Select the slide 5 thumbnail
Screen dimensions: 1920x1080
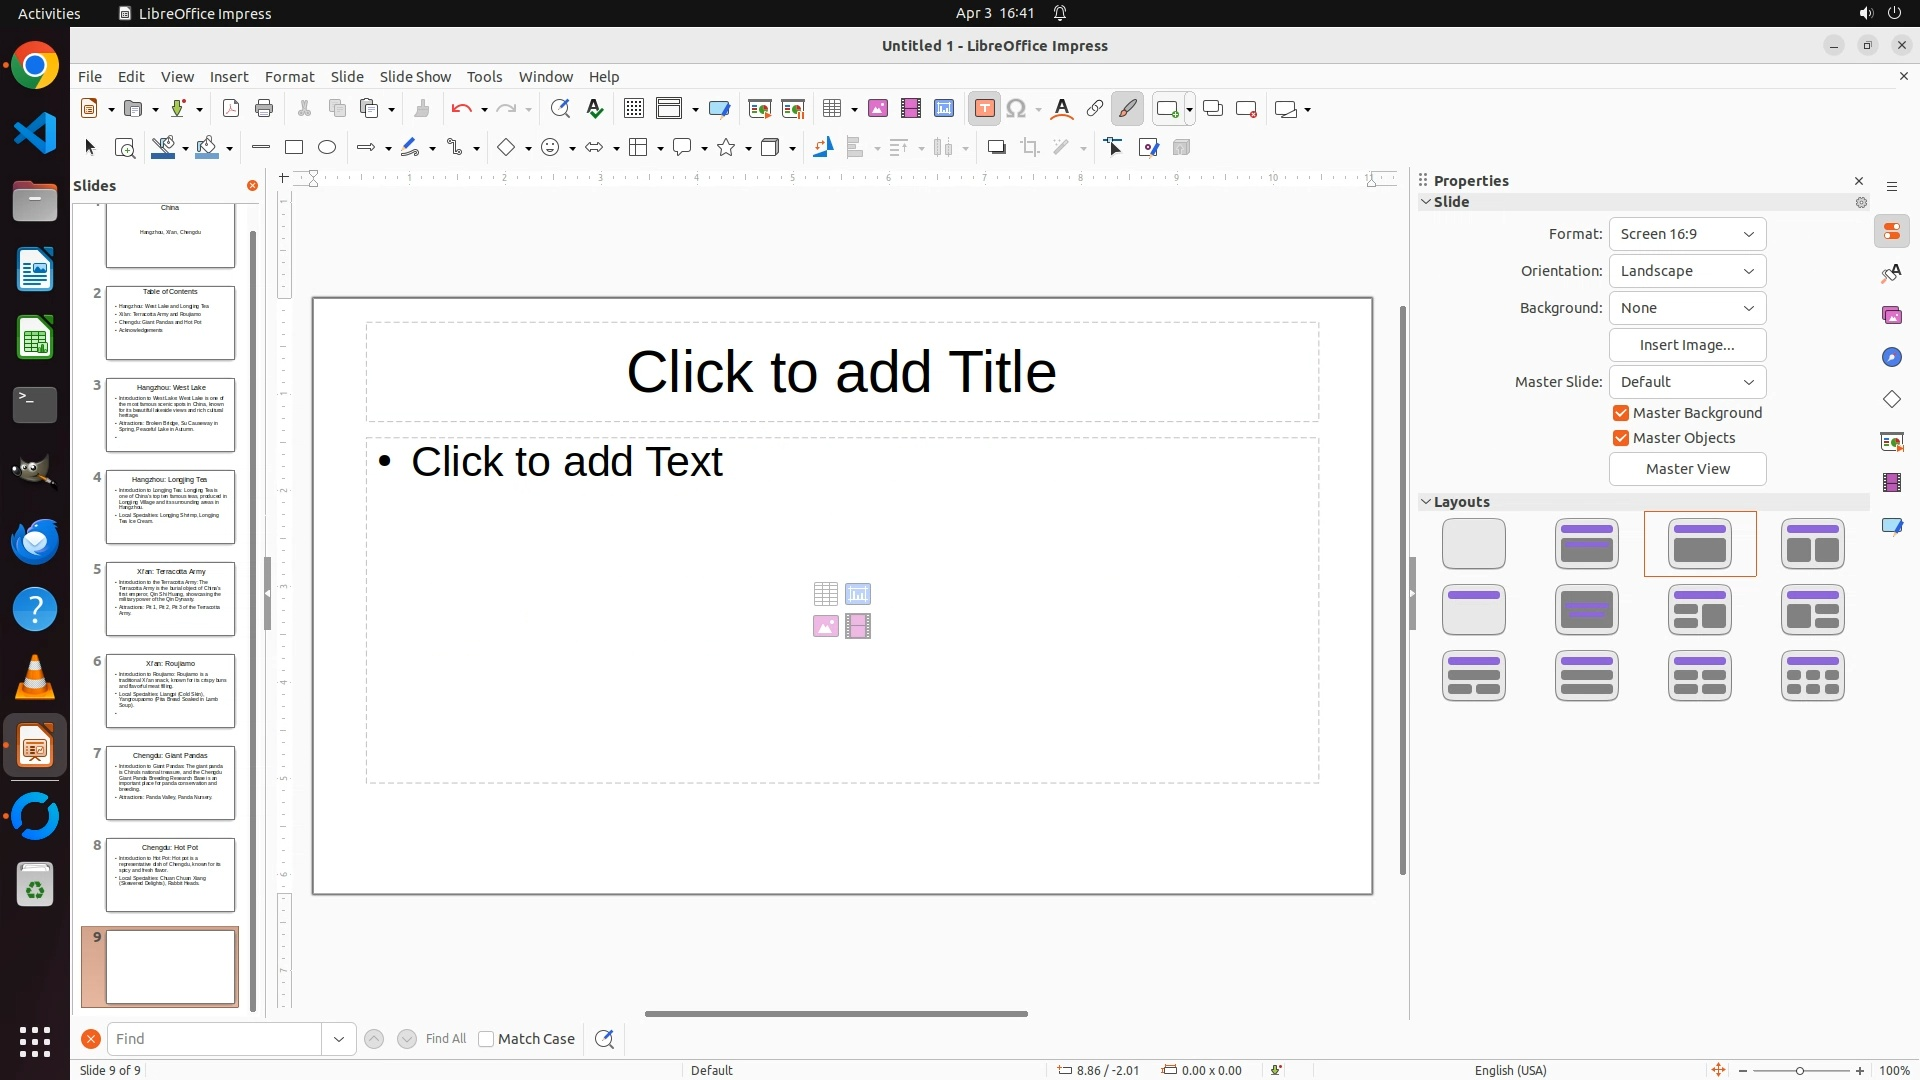coord(170,599)
